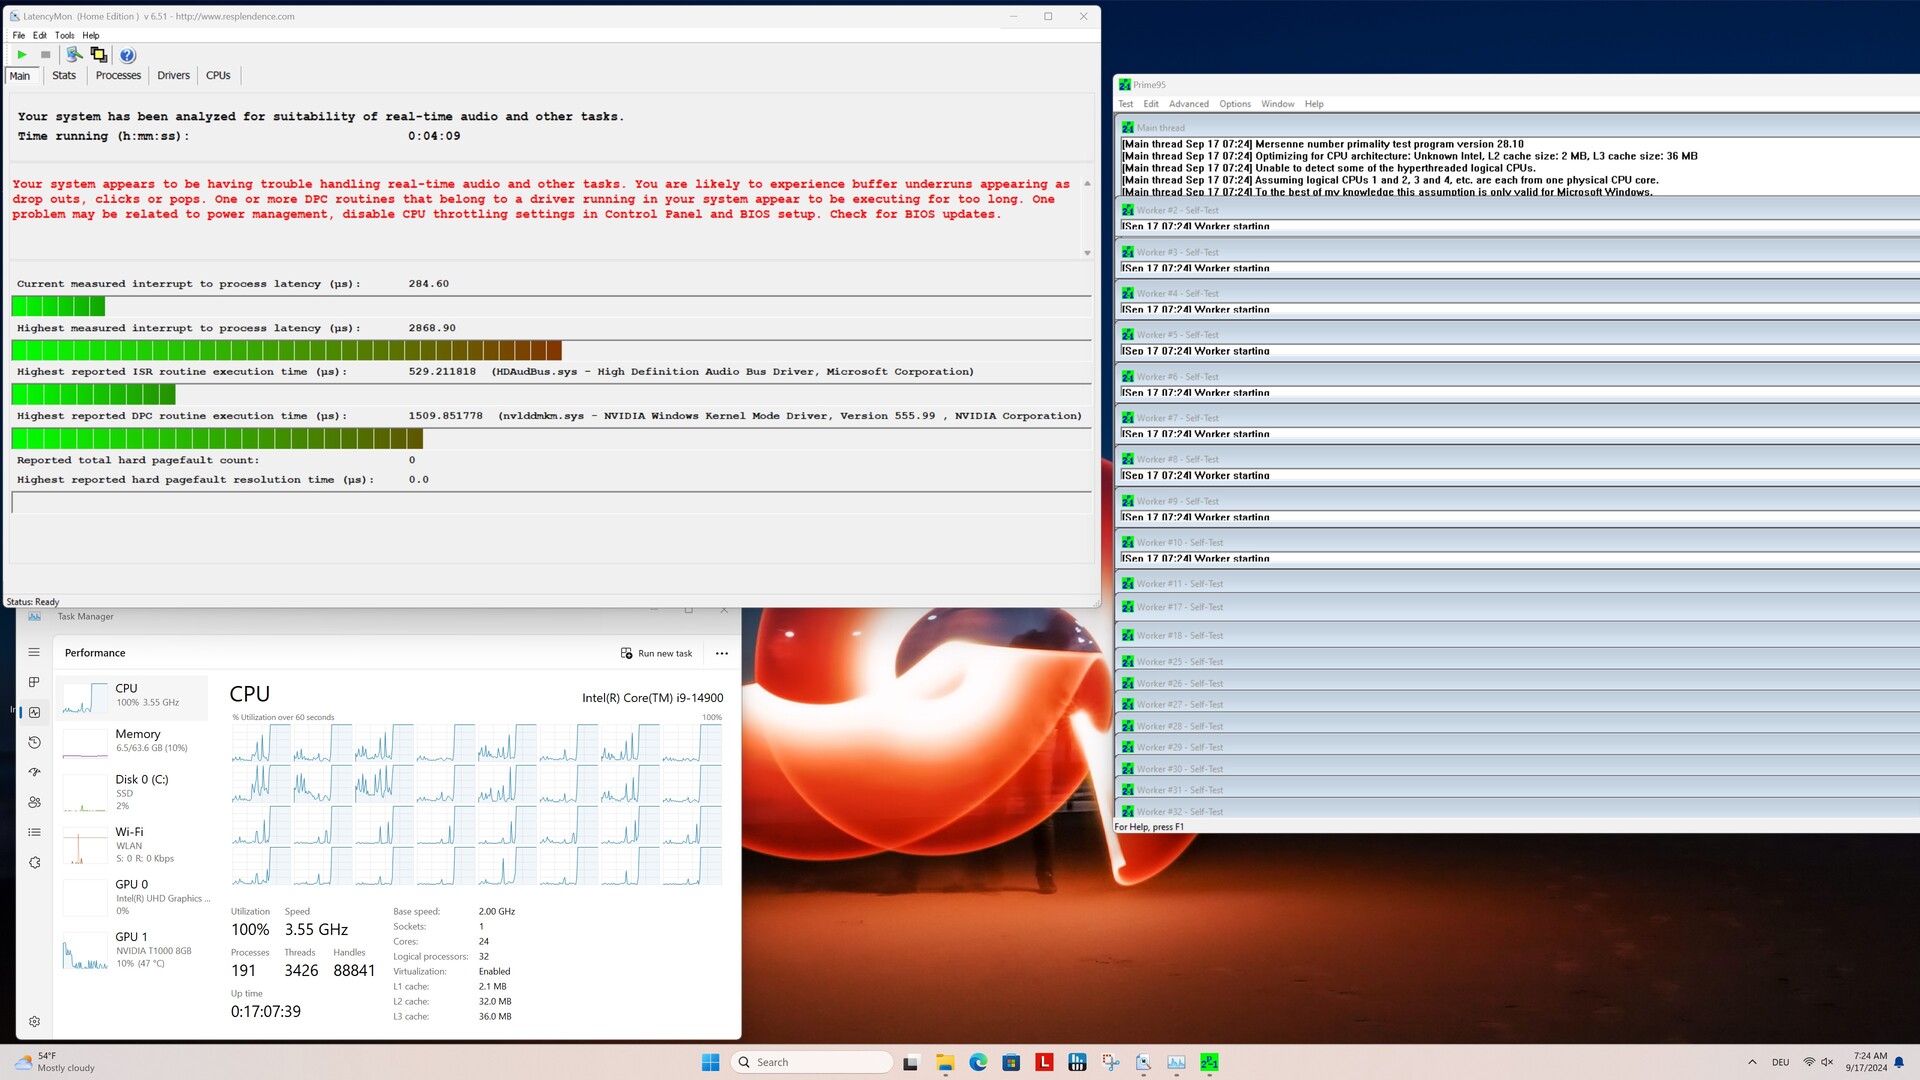Open Task Manager Startup apps page
Image resolution: width=1920 pixels, height=1080 pixels.
coord(34,772)
